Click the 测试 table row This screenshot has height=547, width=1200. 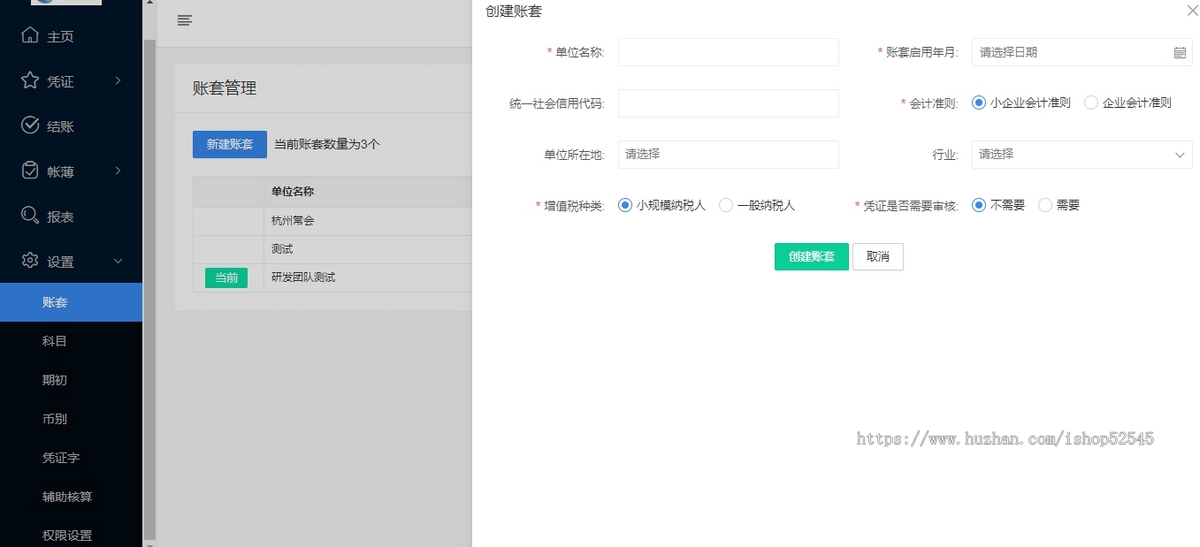point(332,249)
